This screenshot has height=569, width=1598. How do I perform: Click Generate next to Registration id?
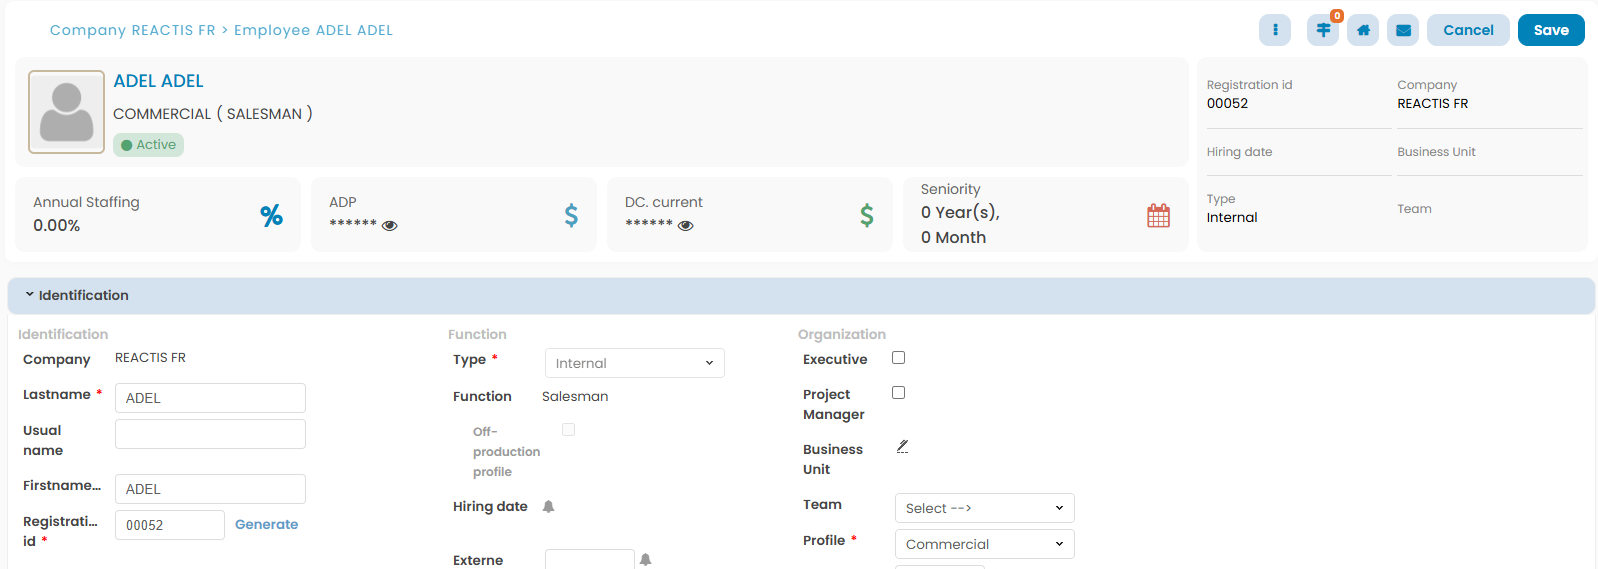[266, 524]
